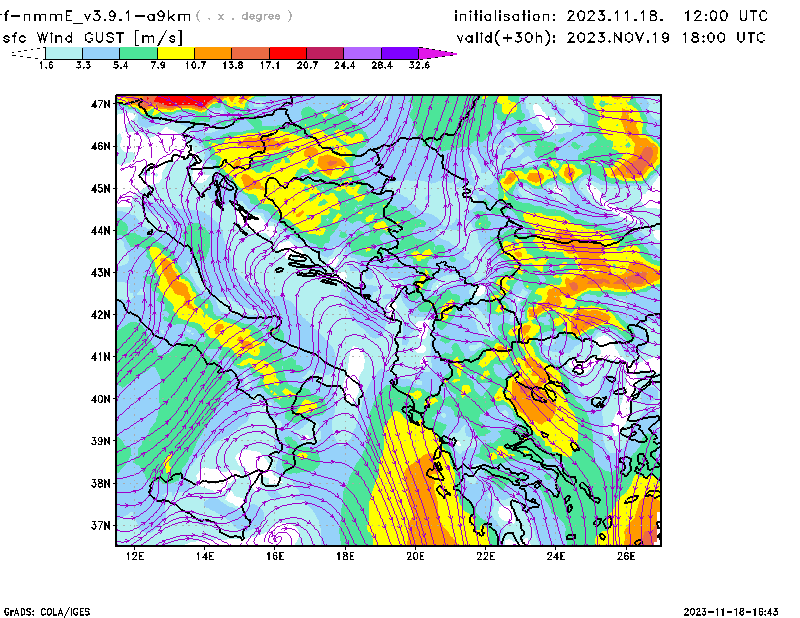800x618 pixels.
Task: Click the legend value 24.4
Action: pyautogui.click(x=344, y=65)
